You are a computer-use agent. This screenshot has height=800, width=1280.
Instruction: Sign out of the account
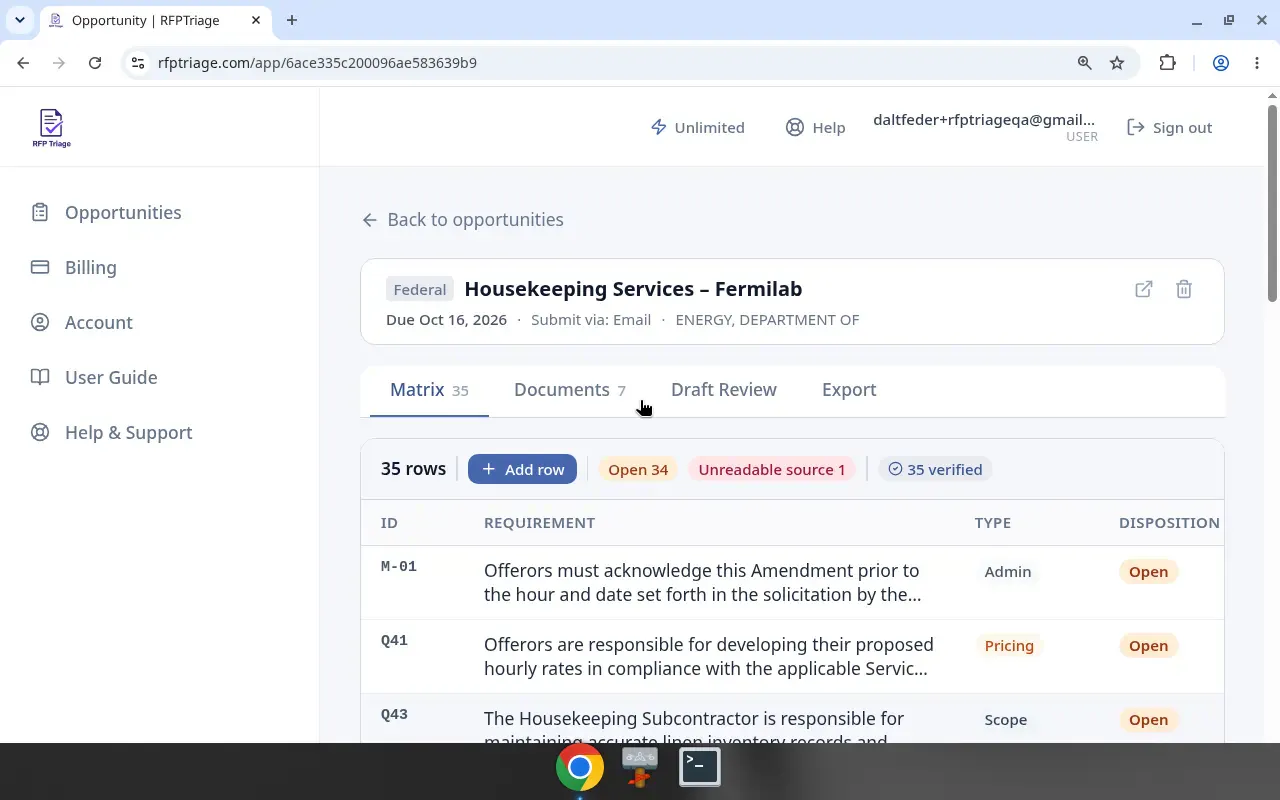1169,127
